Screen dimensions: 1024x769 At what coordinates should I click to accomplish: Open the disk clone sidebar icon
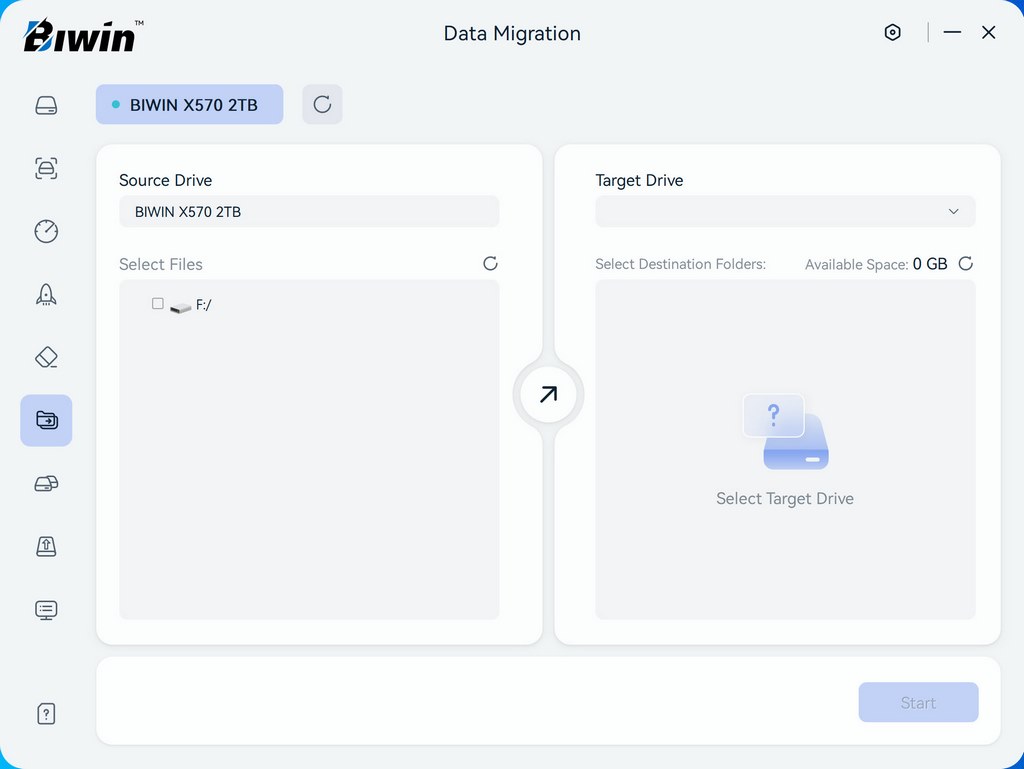click(x=46, y=483)
